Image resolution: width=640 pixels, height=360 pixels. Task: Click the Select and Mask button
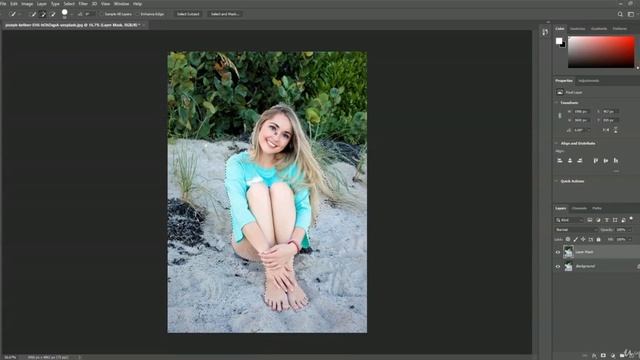tap(224, 14)
